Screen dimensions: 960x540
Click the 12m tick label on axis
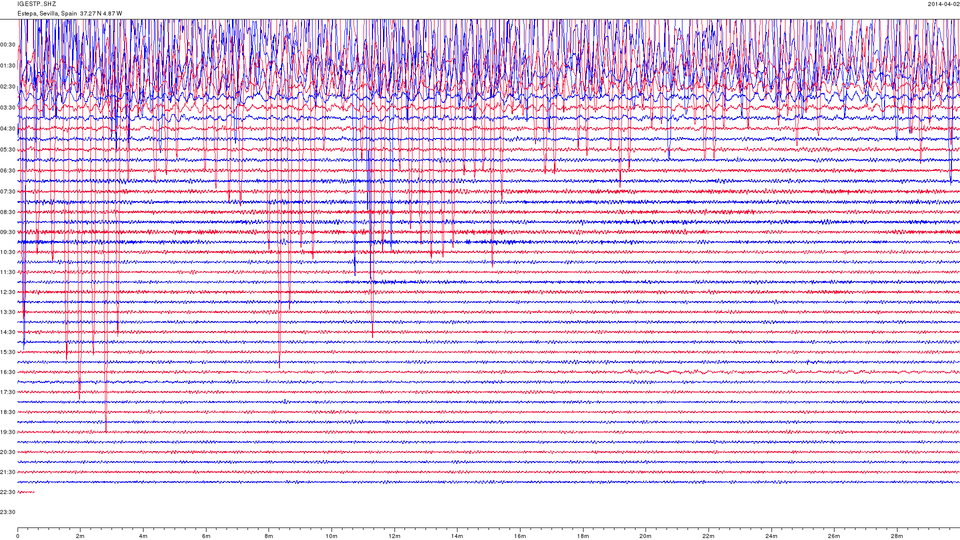394,536
